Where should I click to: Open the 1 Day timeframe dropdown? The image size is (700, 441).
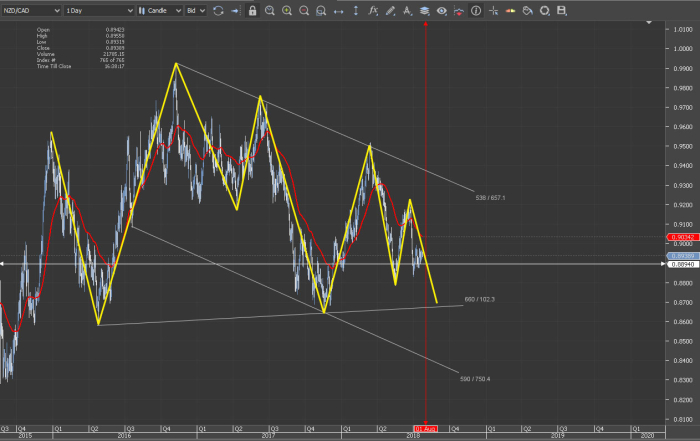tap(99, 10)
